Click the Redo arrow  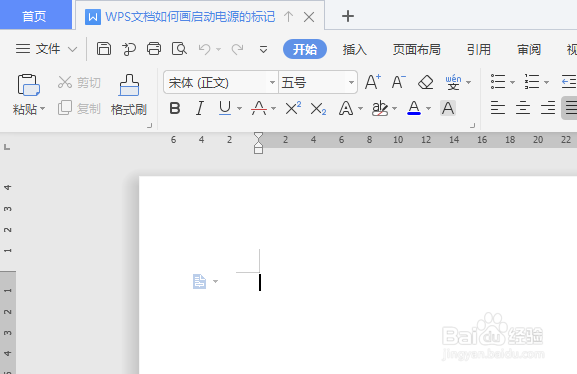pos(237,49)
